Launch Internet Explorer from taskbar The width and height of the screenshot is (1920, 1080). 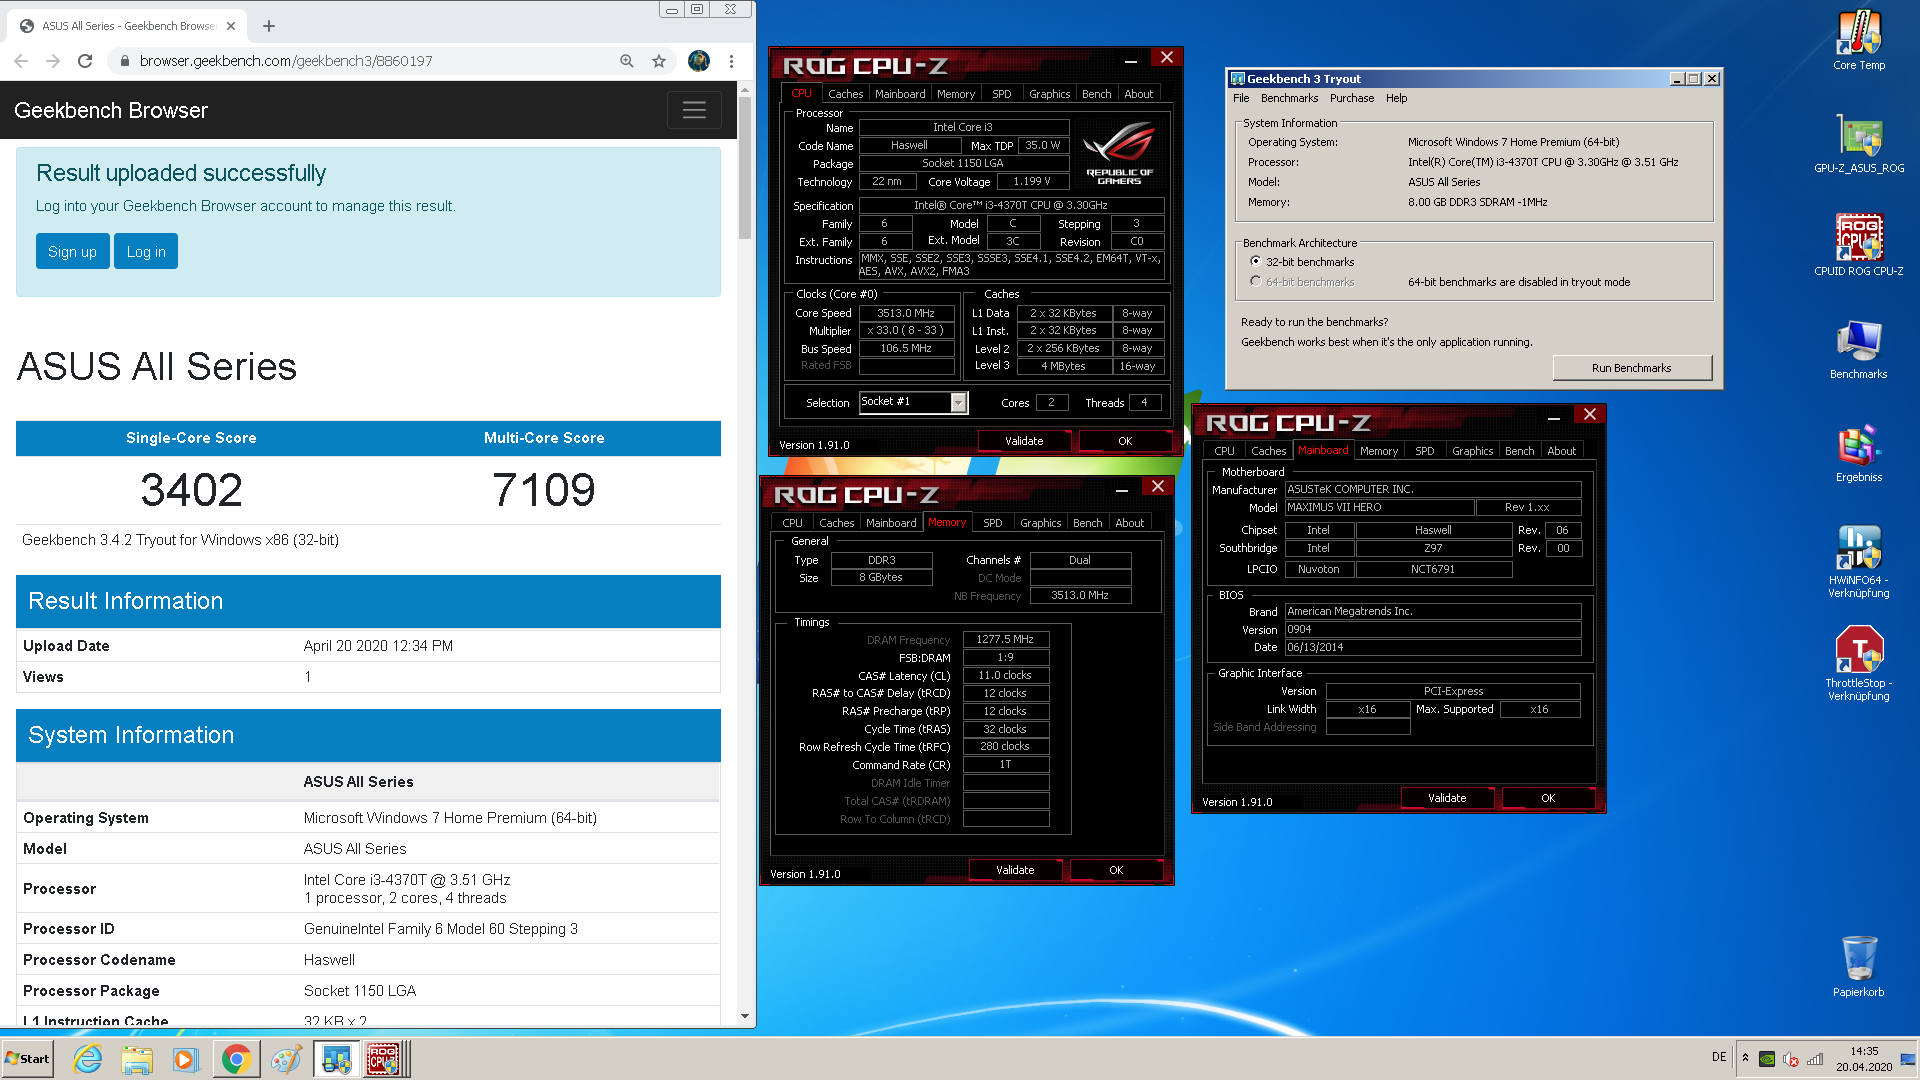pos(88,1059)
